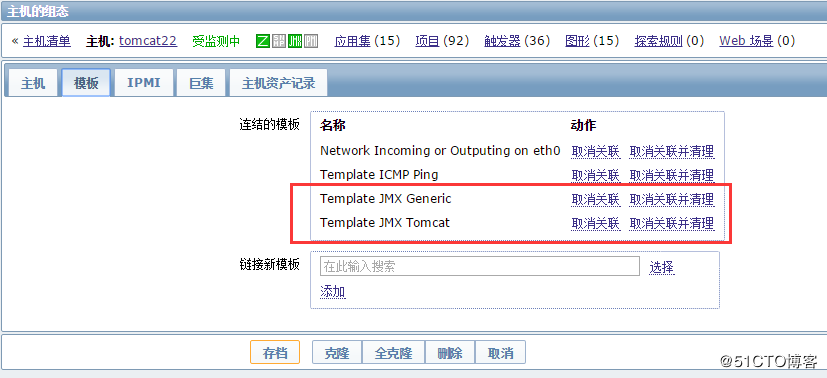
Task: Click the SNMP availability icon
Action: click(x=279, y=41)
